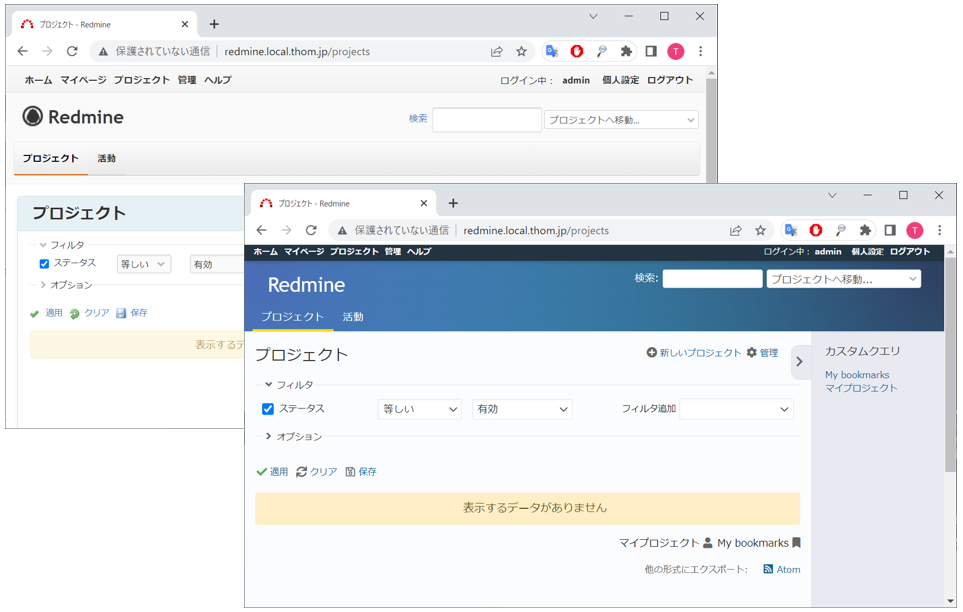
Task: Click reload icon in front browser window
Action: (x=311, y=230)
